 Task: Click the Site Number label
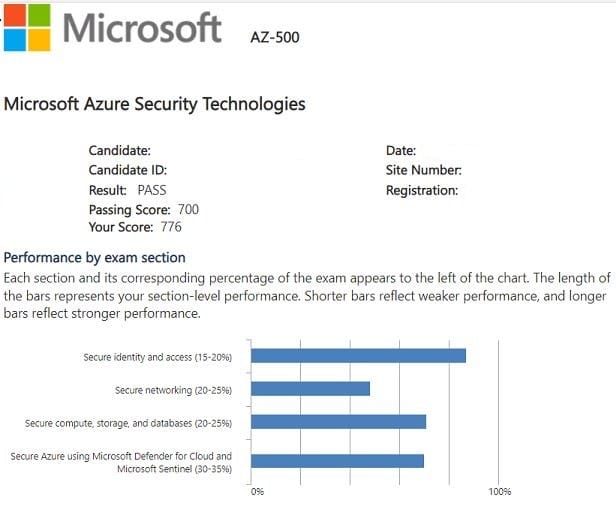coord(423,170)
